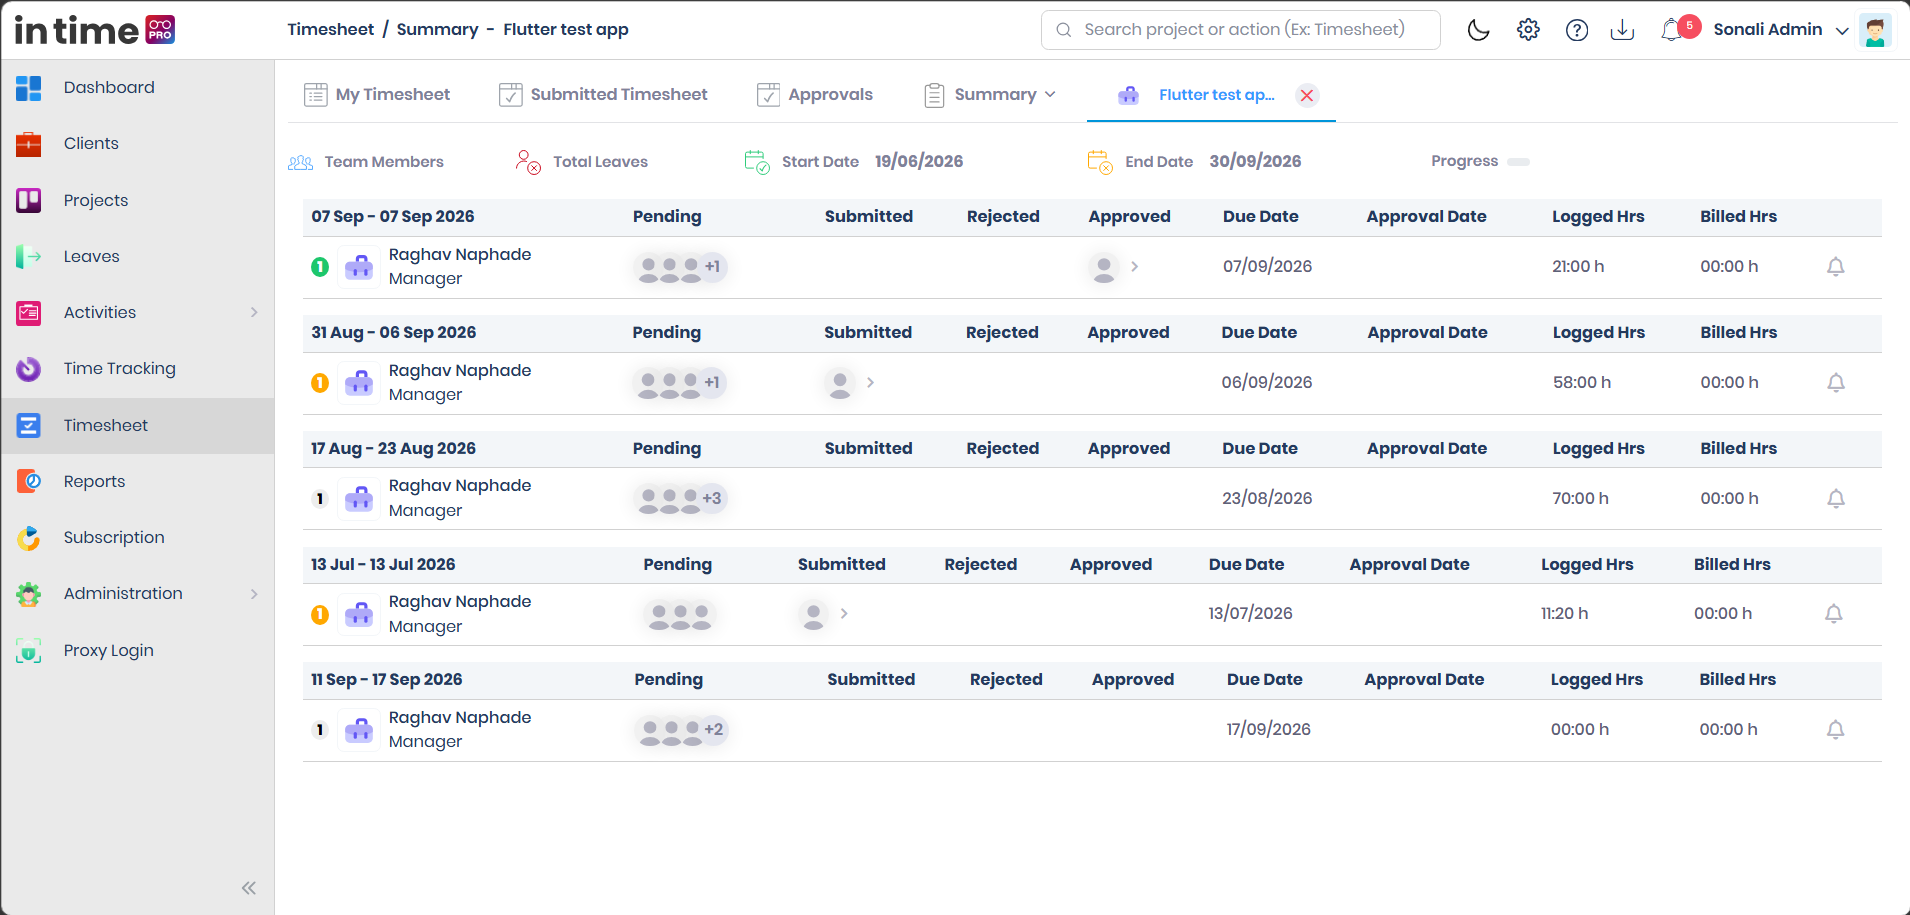The width and height of the screenshot is (1910, 915).
Task: Open Sonali Admin user dropdown
Action: coord(1781,30)
